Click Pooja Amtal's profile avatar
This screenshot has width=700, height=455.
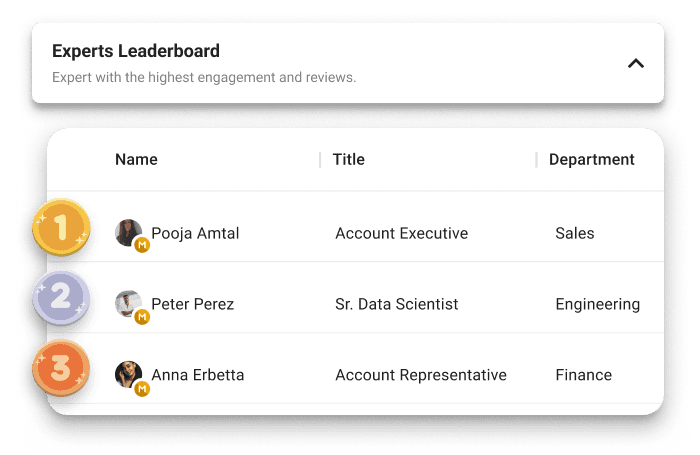pos(128,232)
